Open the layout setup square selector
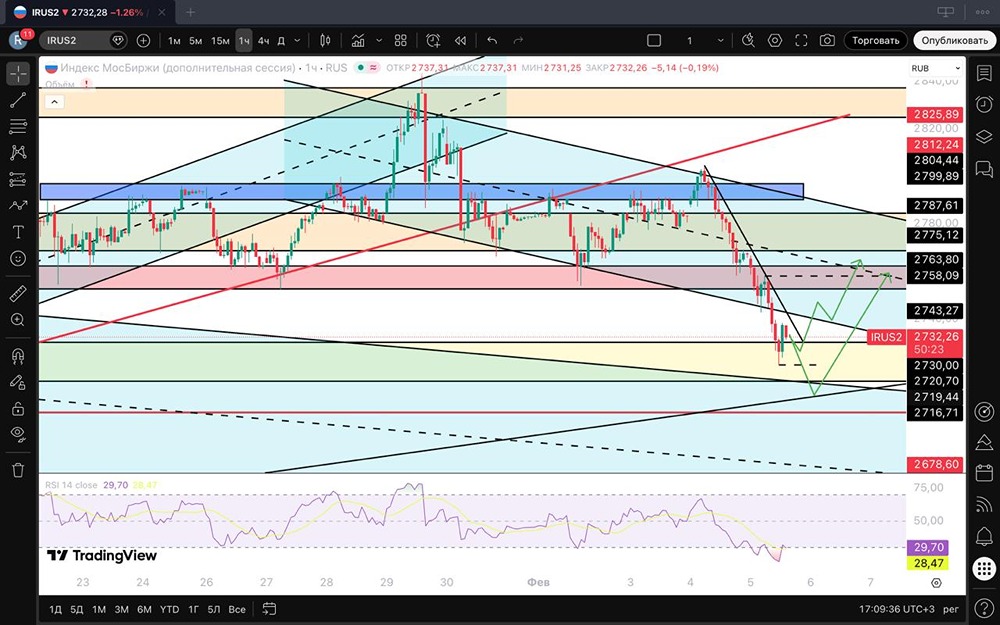 pos(654,40)
